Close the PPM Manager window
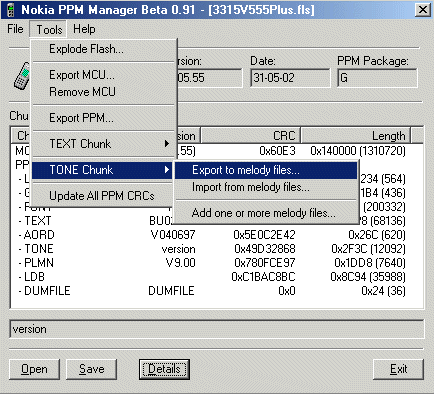434x394 pixels. tap(422, 10)
